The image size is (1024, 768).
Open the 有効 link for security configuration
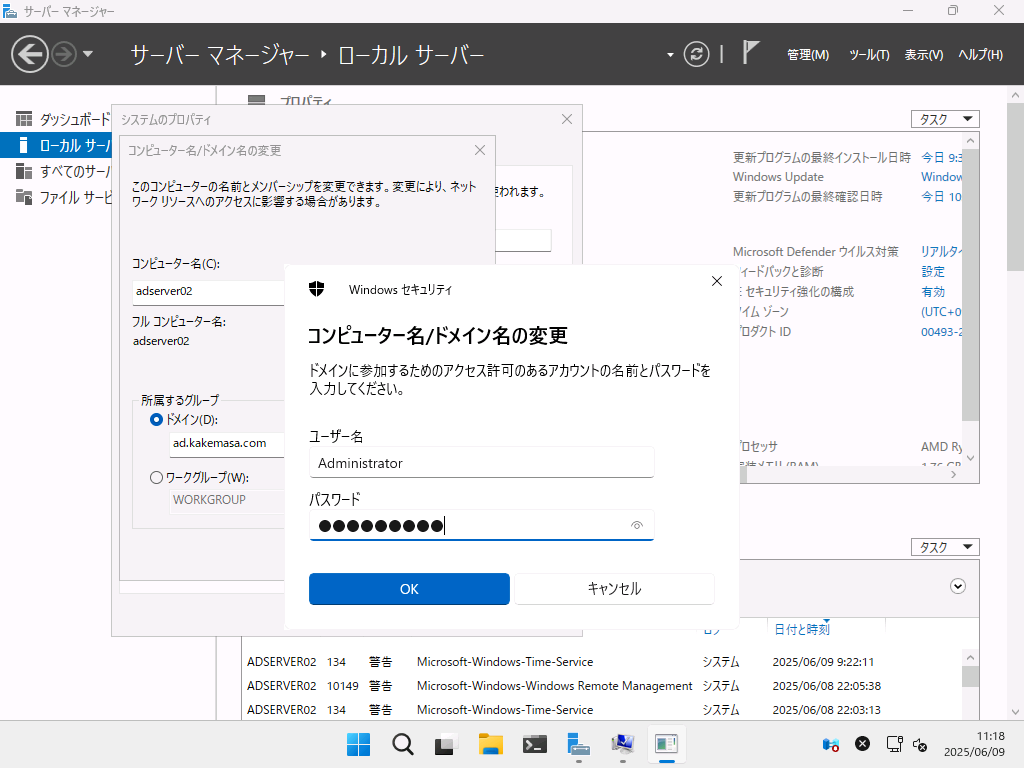(x=933, y=291)
